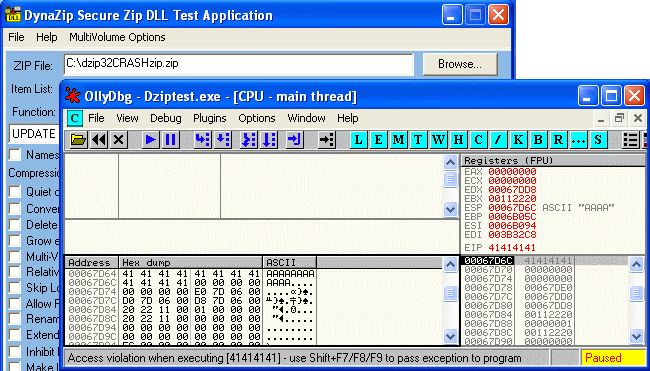Click the Browse... button in DynaZip
Screen dimensions: 650x371
(x=460, y=64)
